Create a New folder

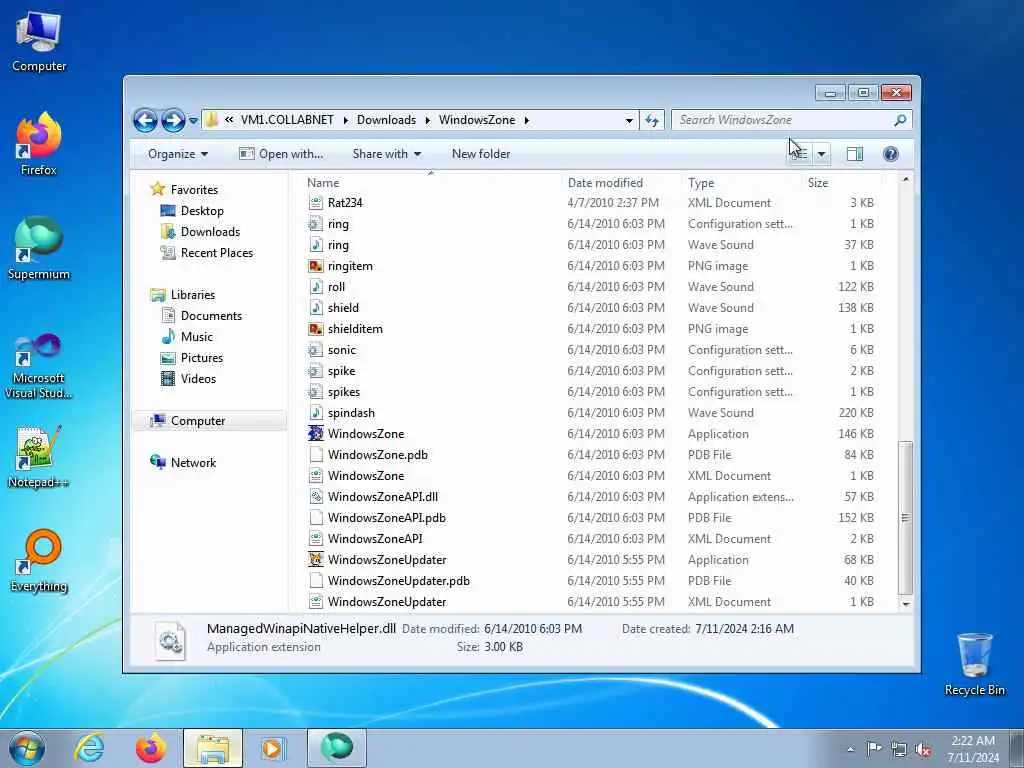coord(481,154)
